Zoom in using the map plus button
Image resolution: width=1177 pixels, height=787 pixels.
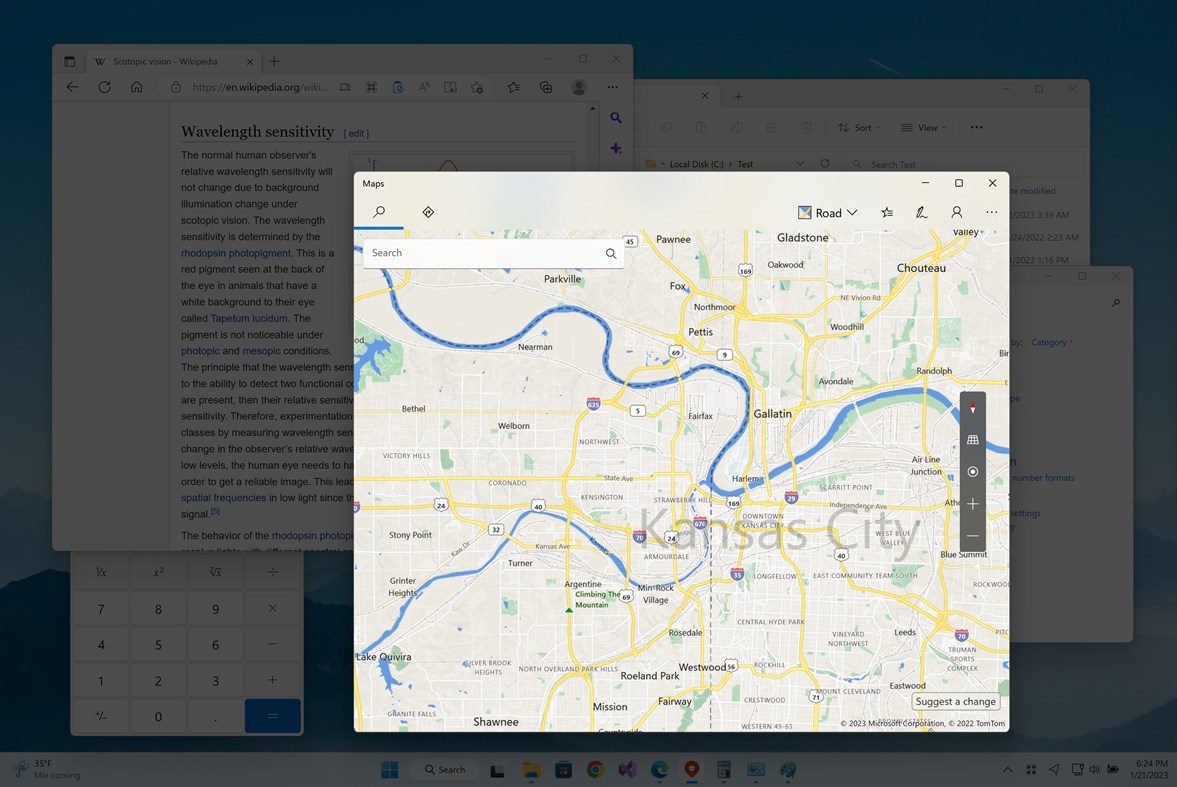pyautogui.click(x=973, y=504)
